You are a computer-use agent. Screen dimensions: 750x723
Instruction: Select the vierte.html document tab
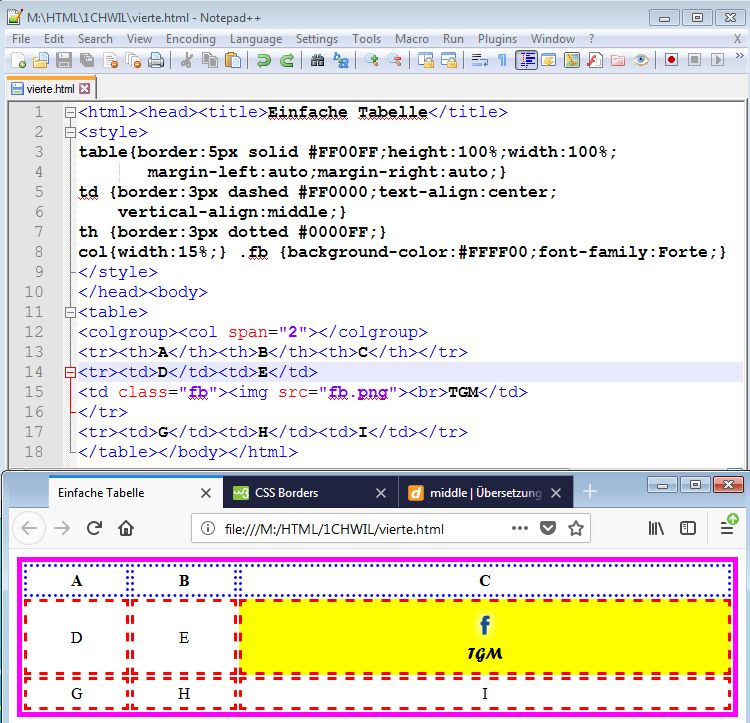point(51,88)
